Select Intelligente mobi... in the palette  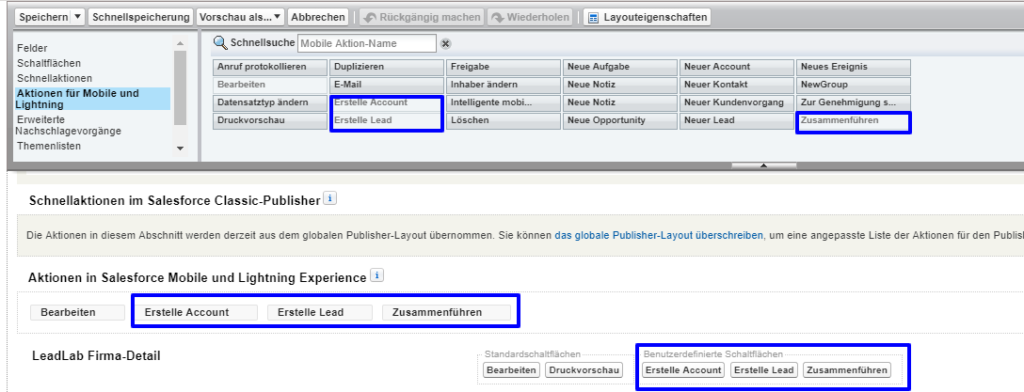coord(503,103)
